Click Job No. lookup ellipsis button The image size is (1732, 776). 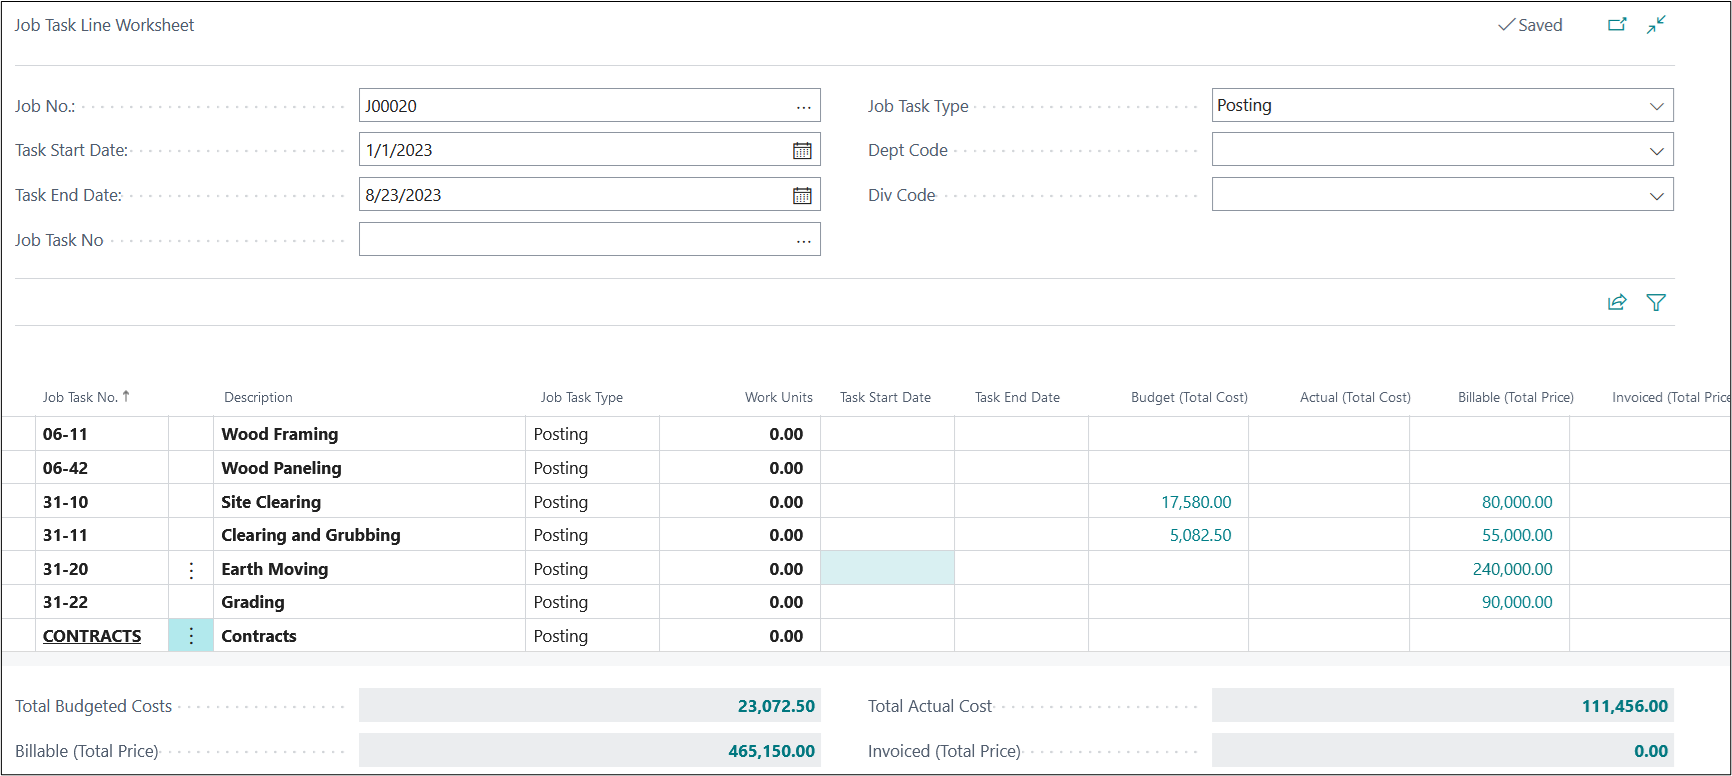click(803, 106)
